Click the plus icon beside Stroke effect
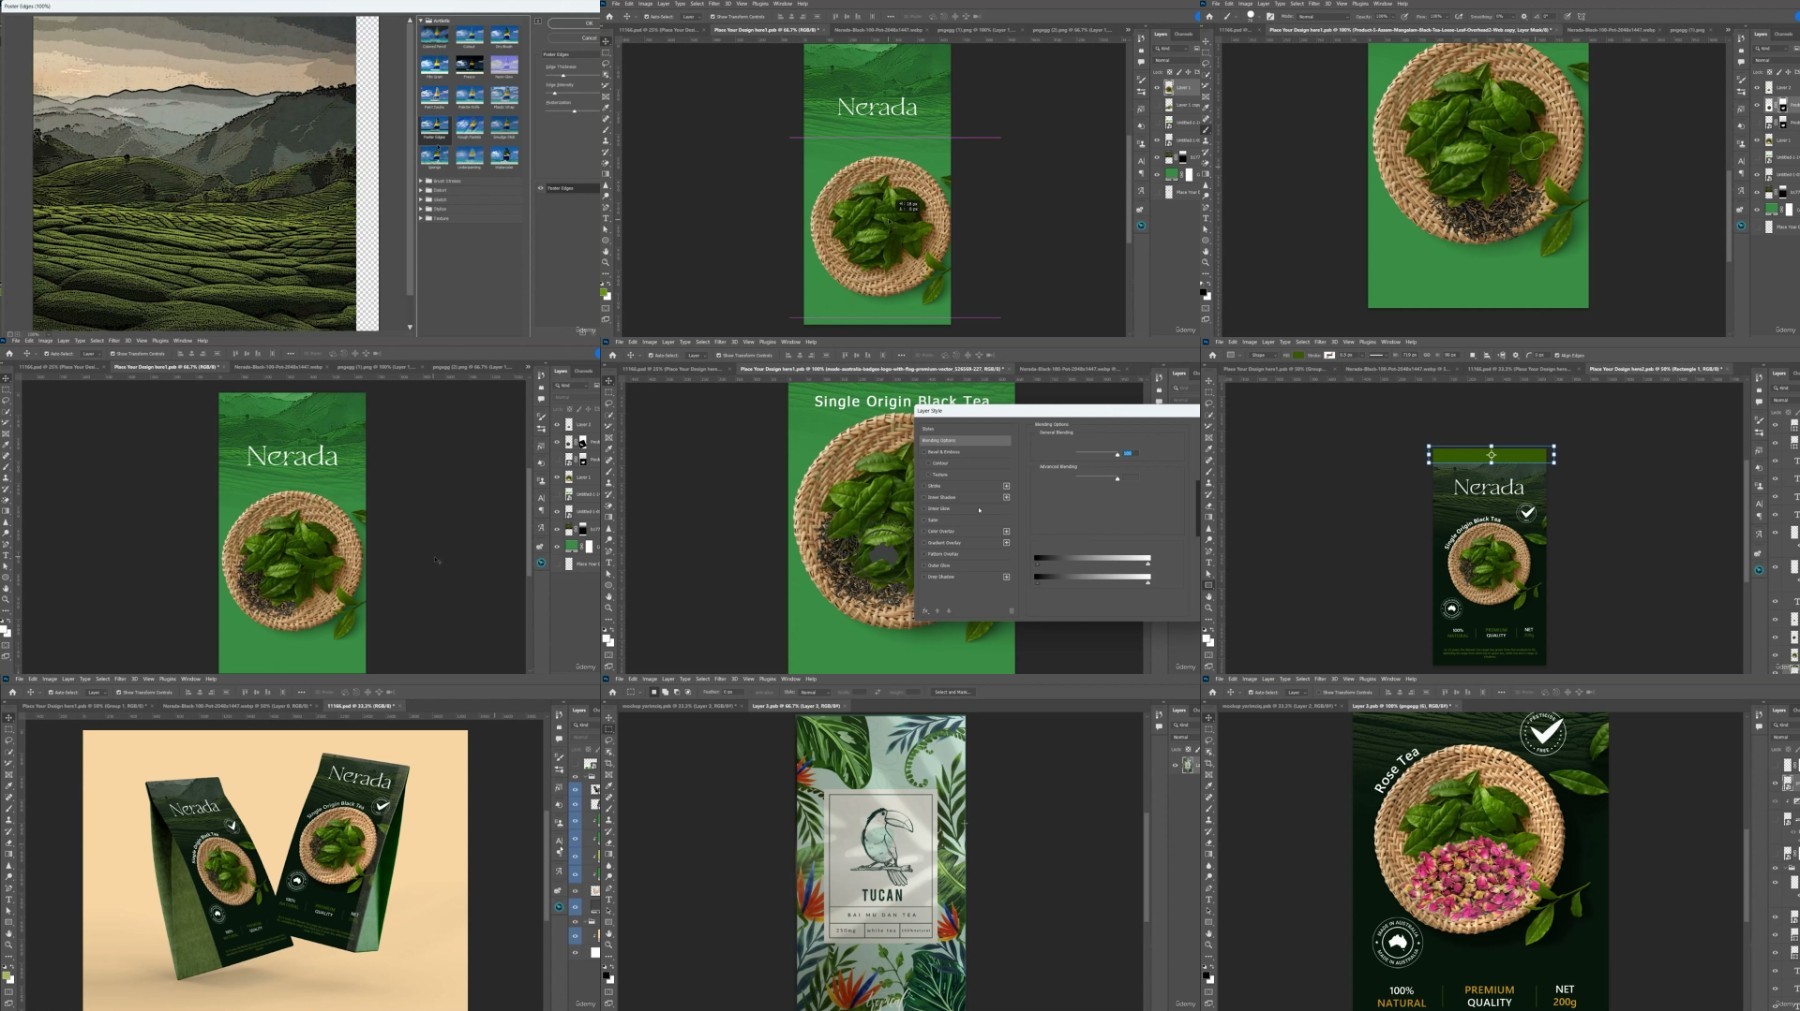Screen dimensions: 1800x1011 tap(1006, 486)
